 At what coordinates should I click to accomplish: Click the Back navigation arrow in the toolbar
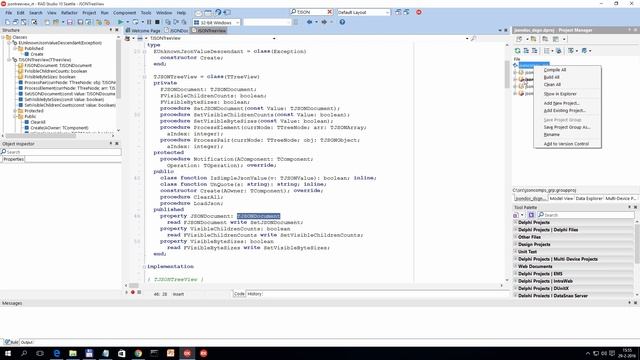[309, 22]
